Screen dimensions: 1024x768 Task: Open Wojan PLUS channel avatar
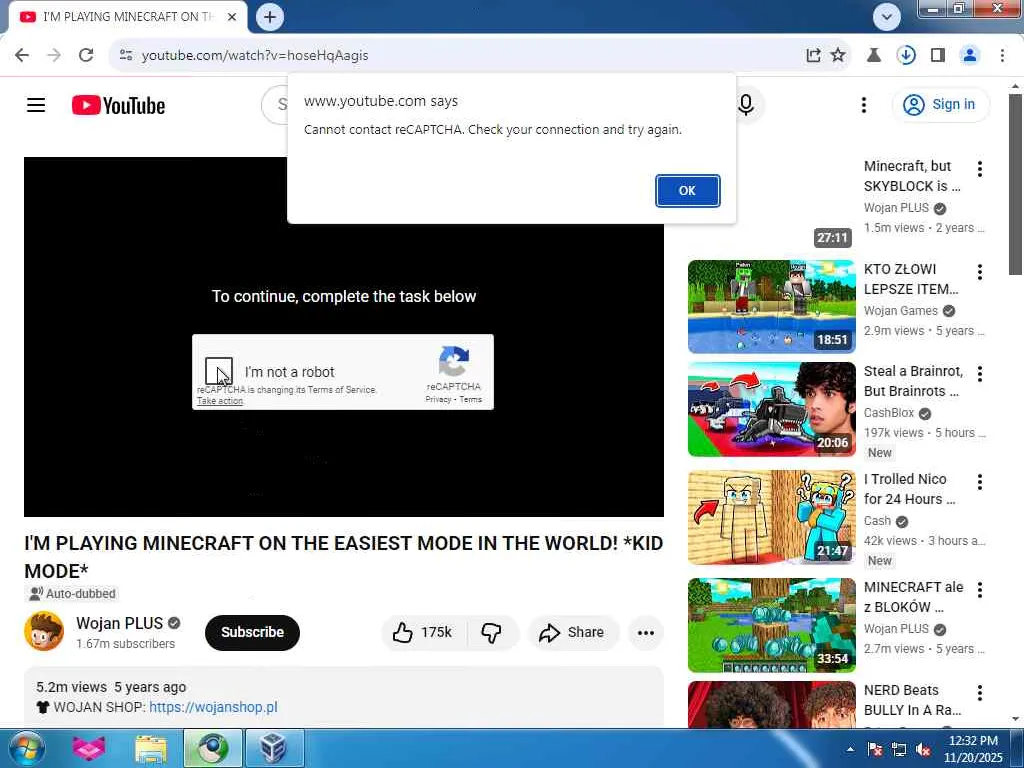[44, 632]
